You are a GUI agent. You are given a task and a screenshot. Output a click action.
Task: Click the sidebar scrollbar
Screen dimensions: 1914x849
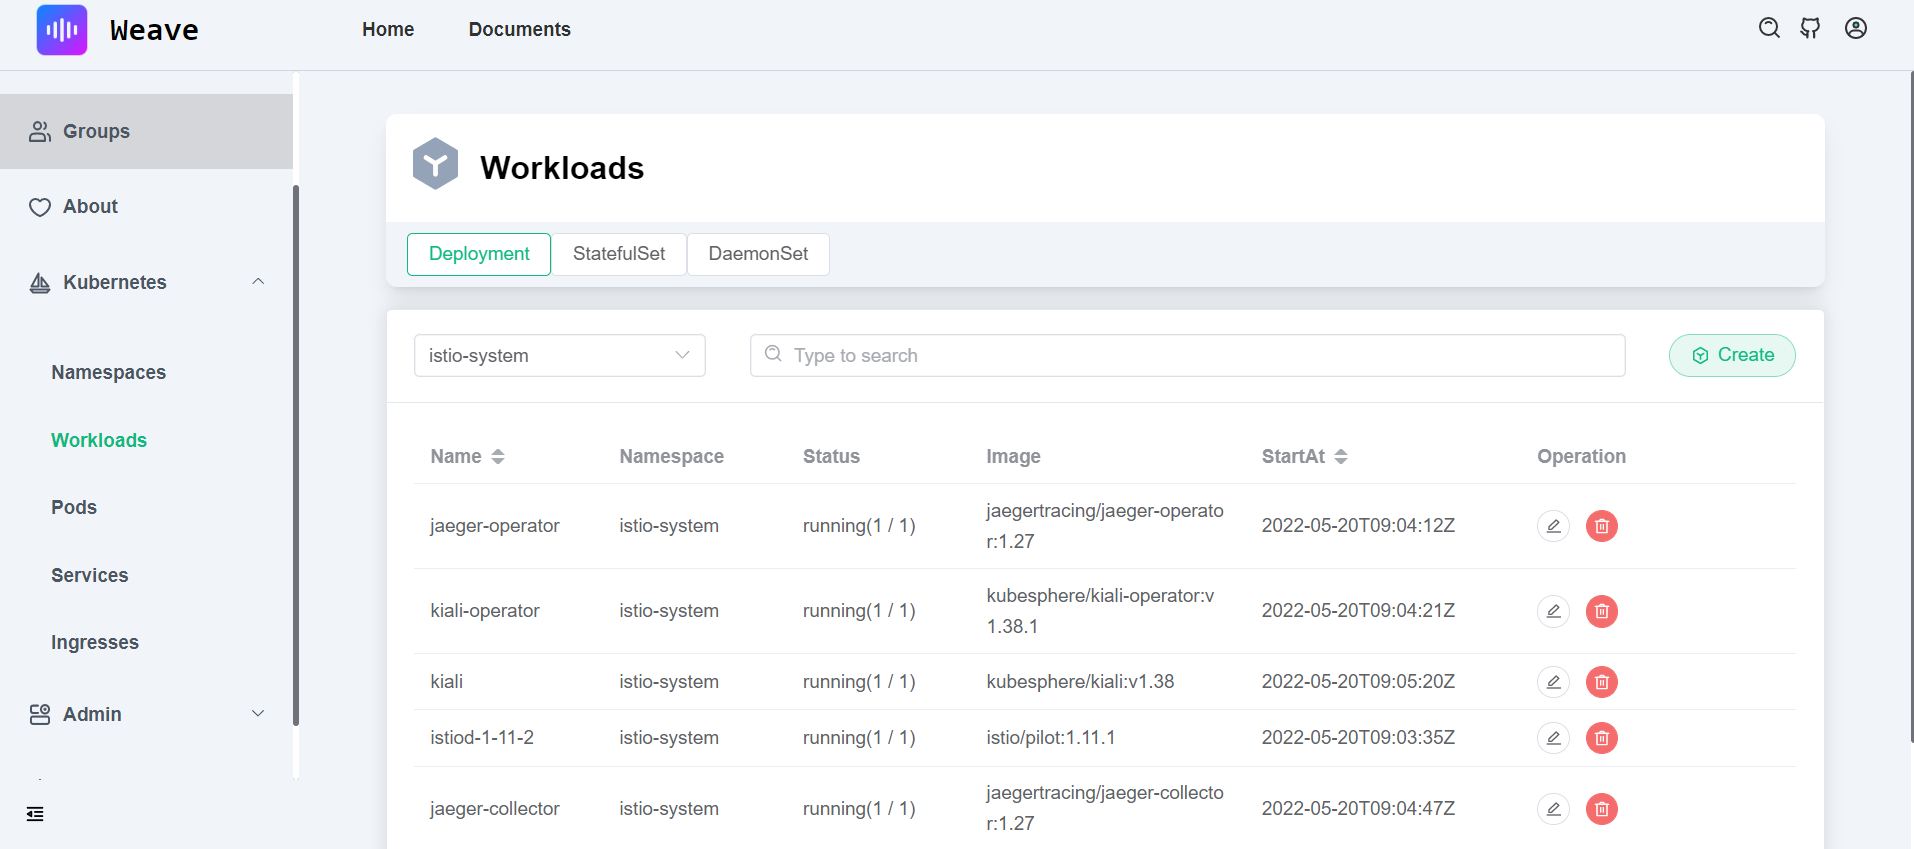coord(296,455)
